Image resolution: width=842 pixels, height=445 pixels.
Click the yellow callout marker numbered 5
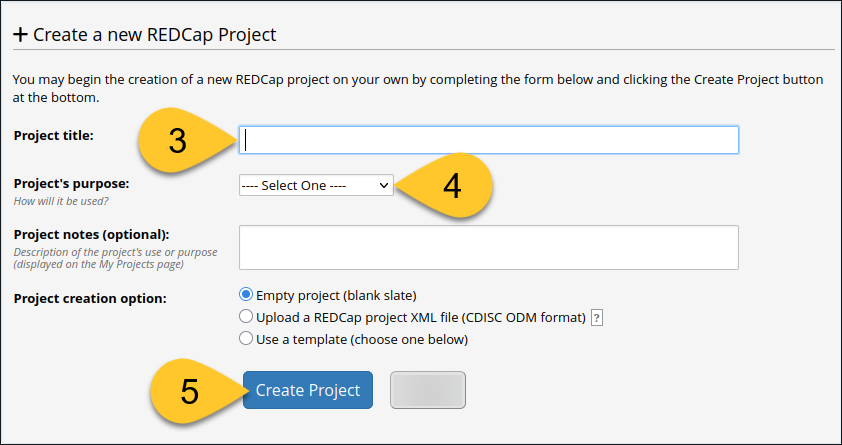[193, 391]
